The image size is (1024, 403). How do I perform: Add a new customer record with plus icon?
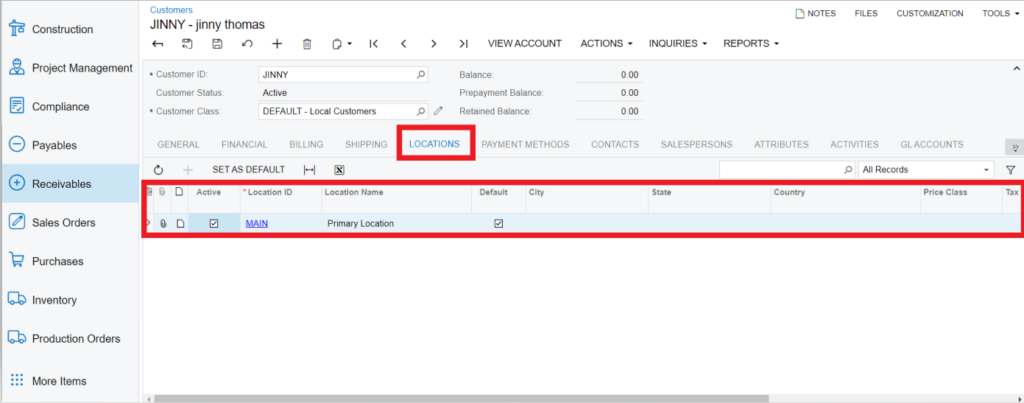point(277,44)
